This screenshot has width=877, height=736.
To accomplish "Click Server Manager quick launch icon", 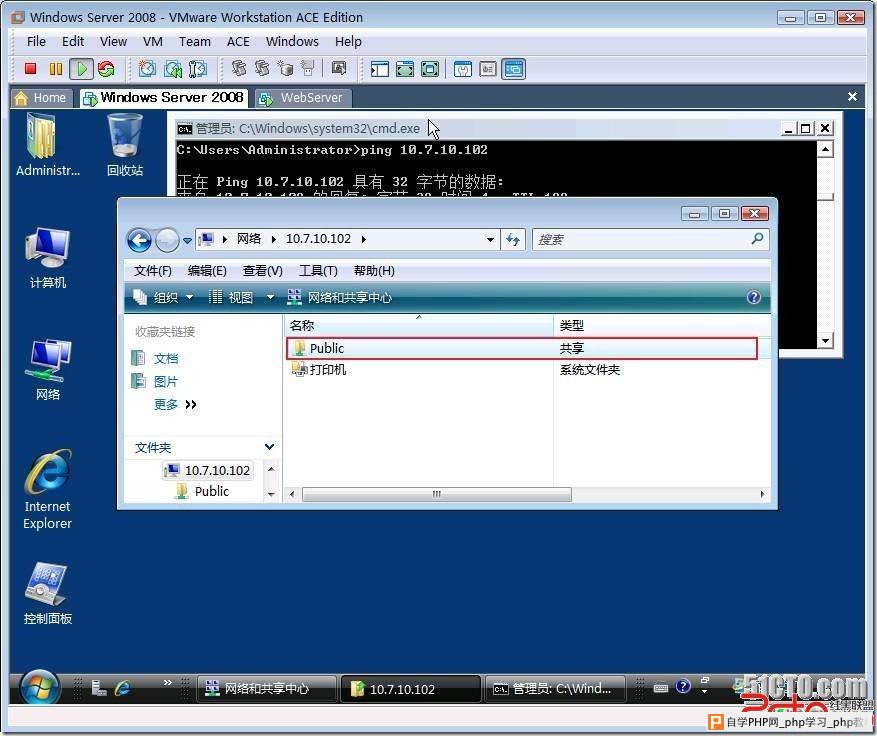I will [98, 688].
